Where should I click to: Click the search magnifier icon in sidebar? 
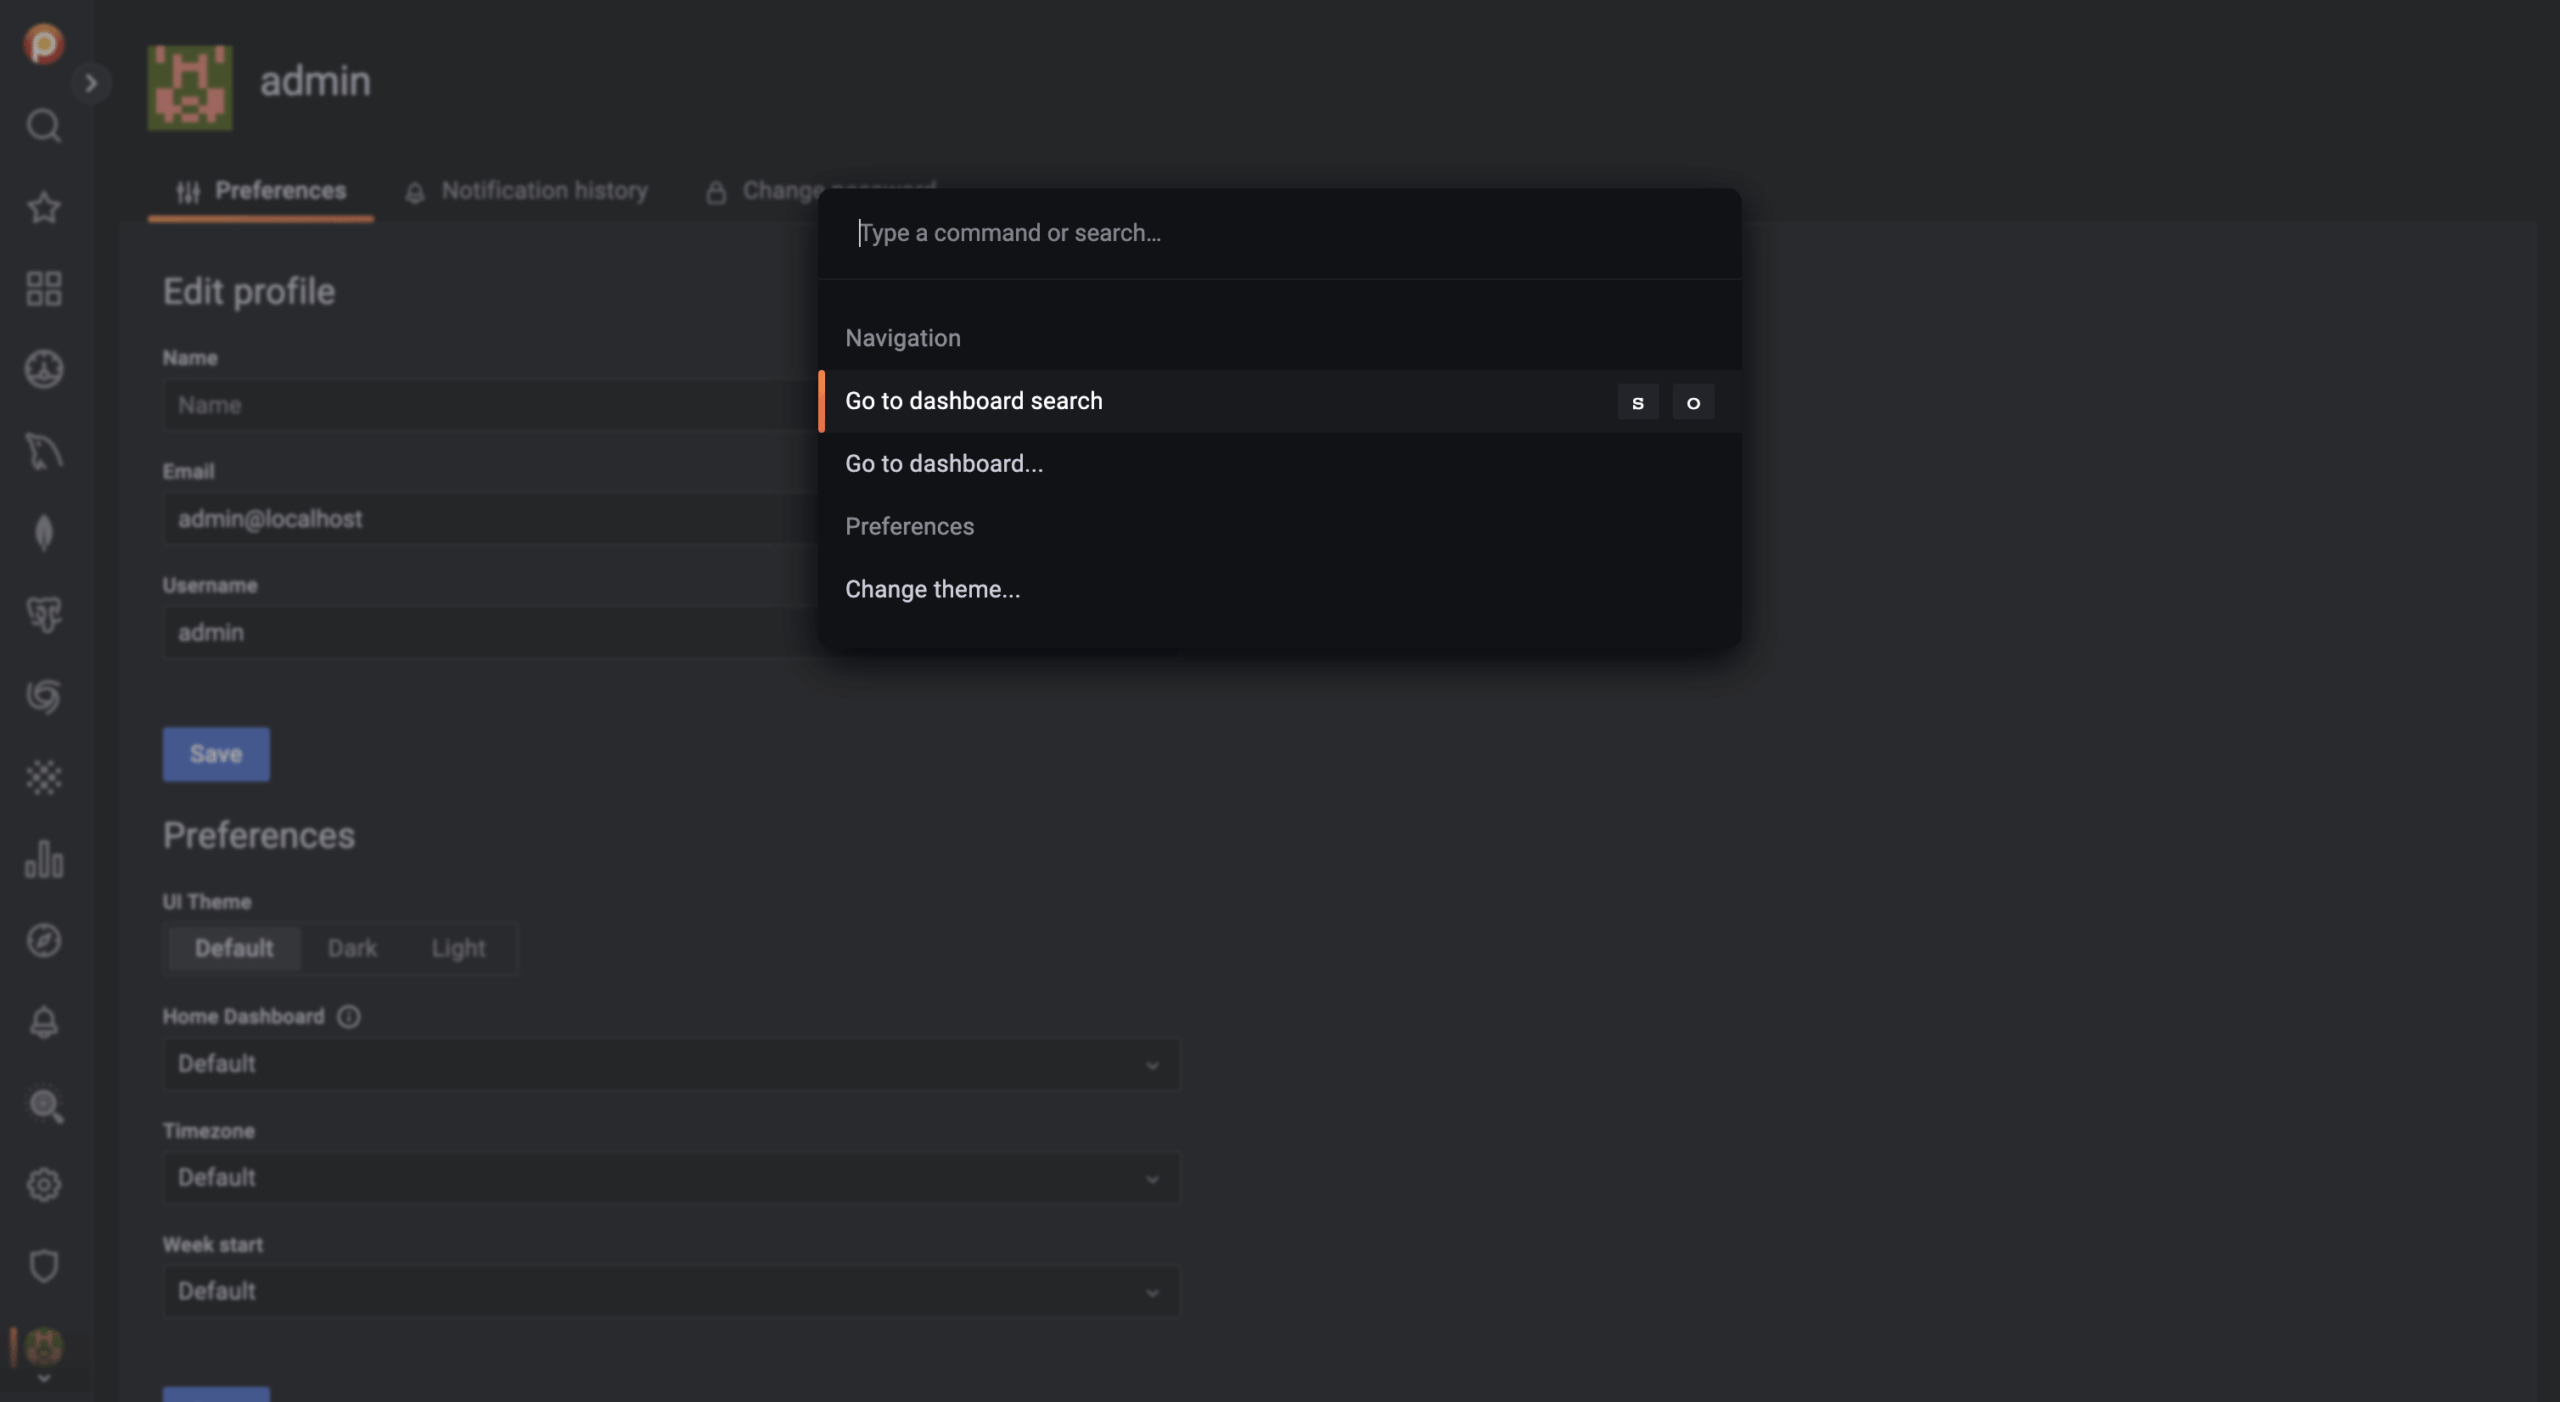click(43, 126)
